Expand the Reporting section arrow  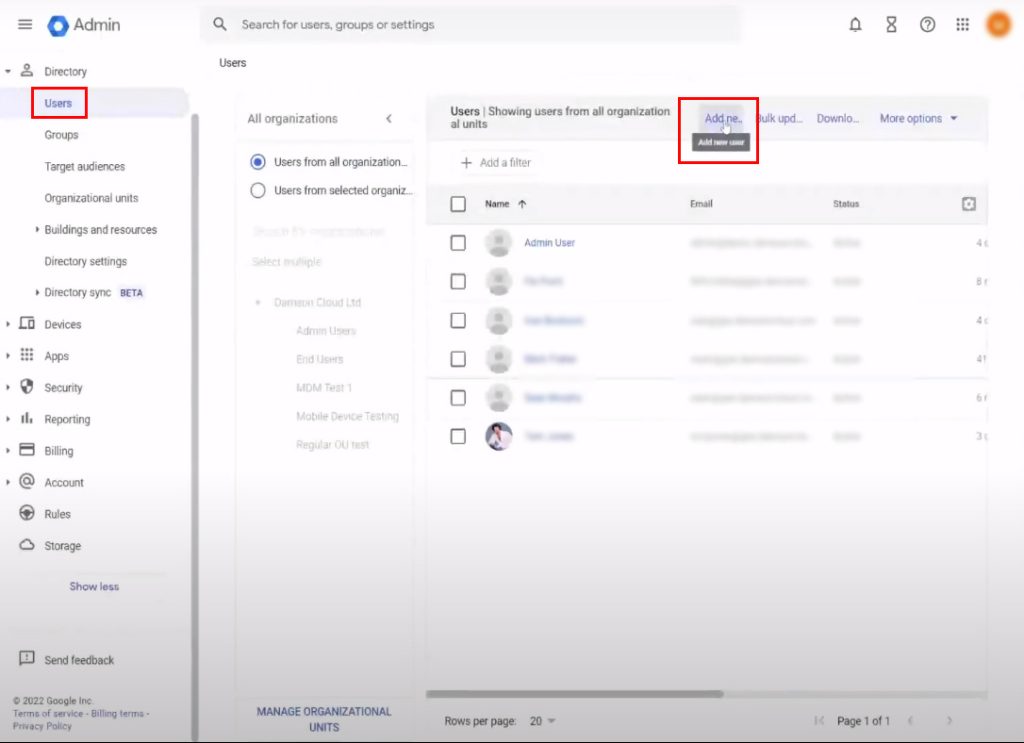click(x=8, y=419)
